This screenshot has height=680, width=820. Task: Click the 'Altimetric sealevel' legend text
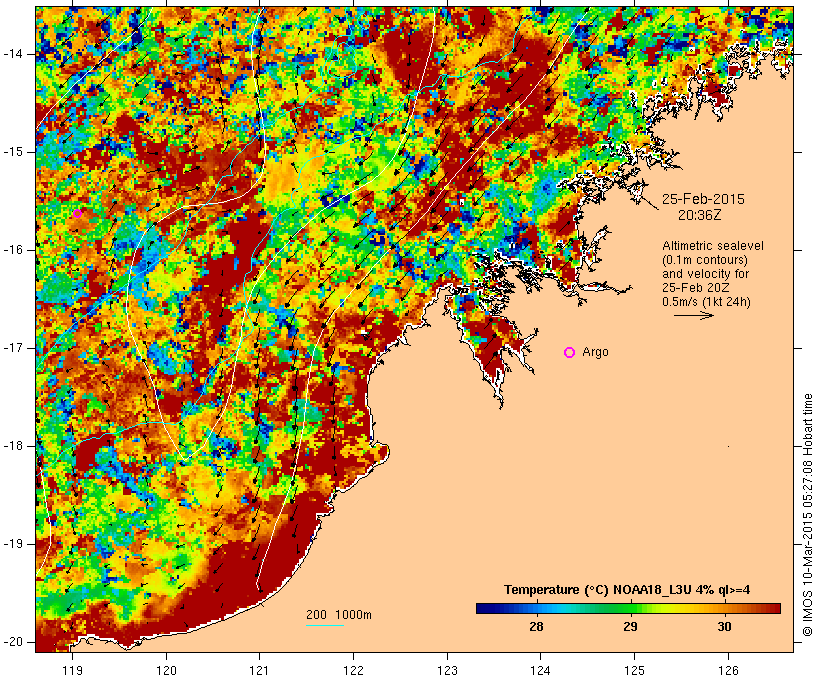click(x=713, y=246)
